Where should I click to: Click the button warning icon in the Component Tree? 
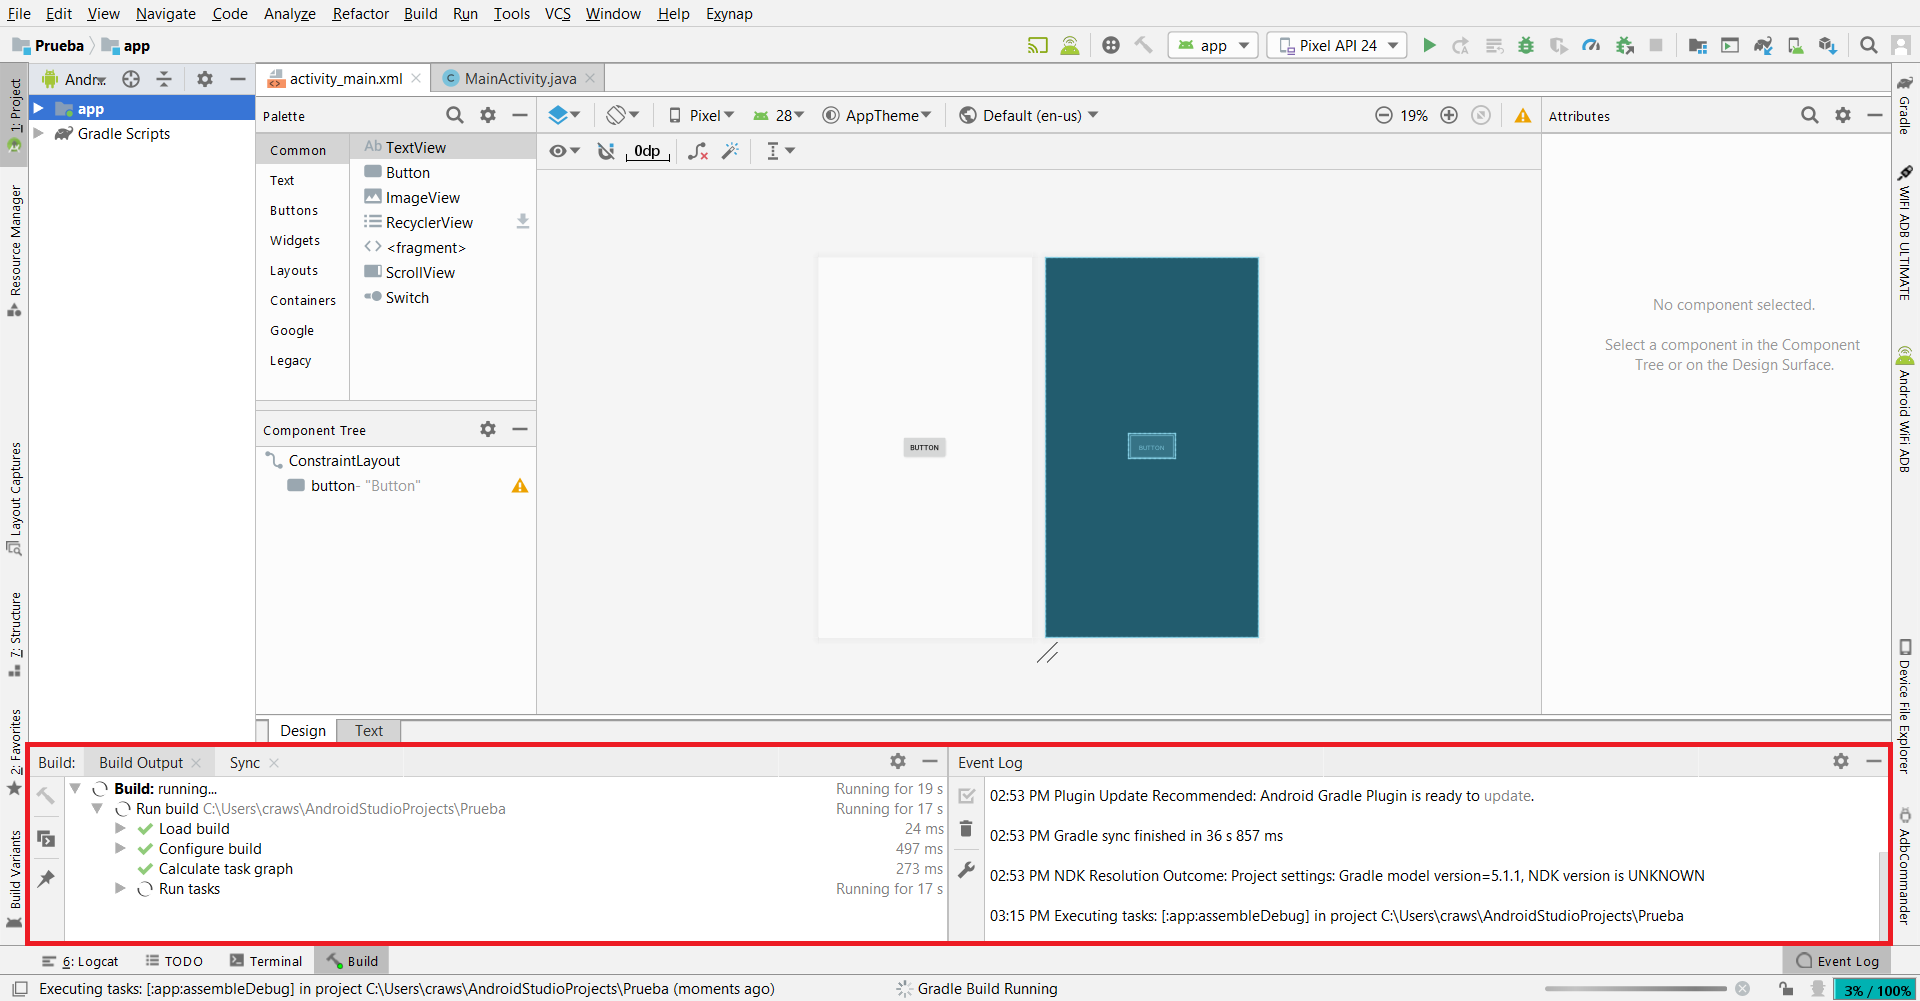click(520, 486)
